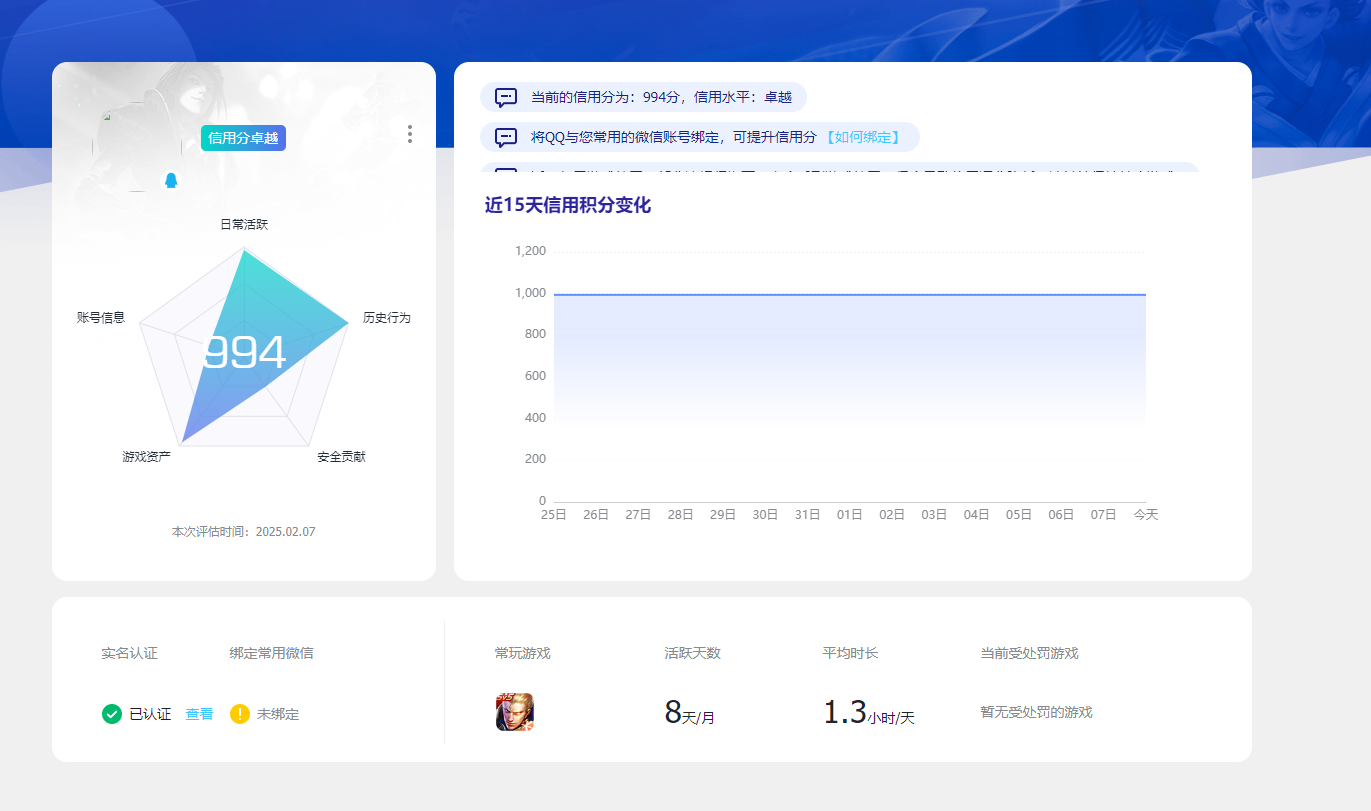Select the 994 score in the radar chart
The width and height of the screenshot is (1371, 811).
[x=245, y=353]
